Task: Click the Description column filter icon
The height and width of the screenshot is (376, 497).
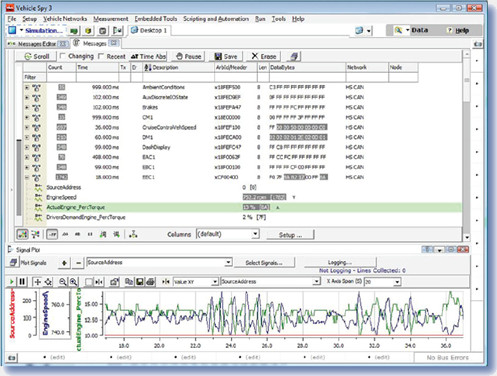Action: (147, 67)
